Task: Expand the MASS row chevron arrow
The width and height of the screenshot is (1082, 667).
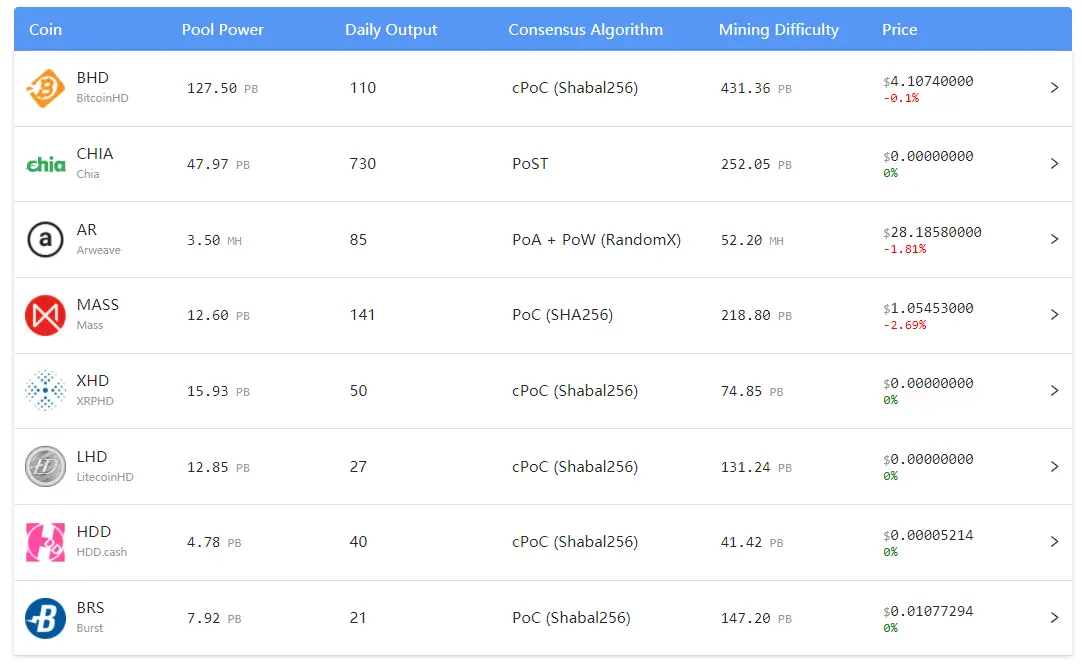Action: click(1054, 315)
